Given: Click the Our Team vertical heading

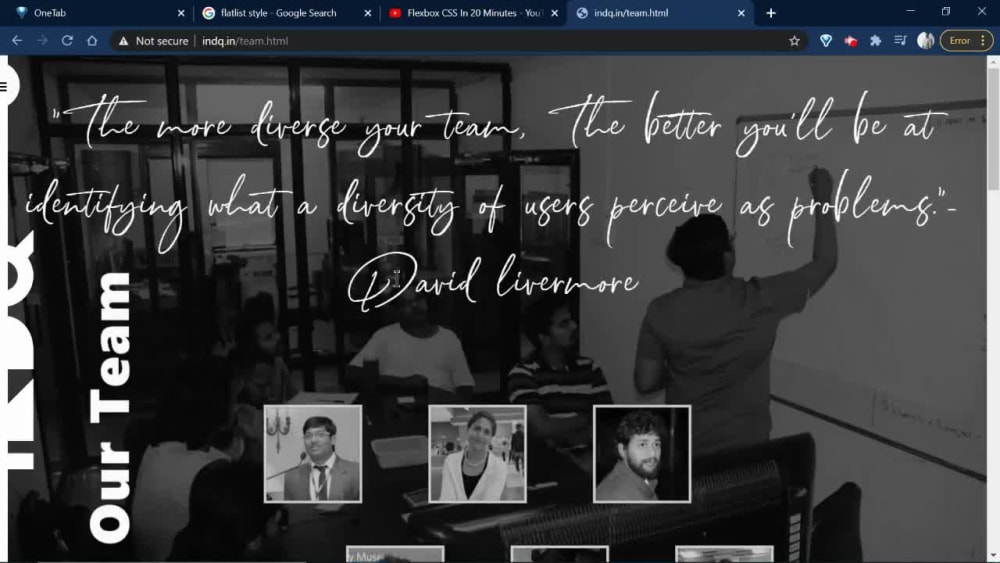Looking at the screenshot, I should pos(110,407).
